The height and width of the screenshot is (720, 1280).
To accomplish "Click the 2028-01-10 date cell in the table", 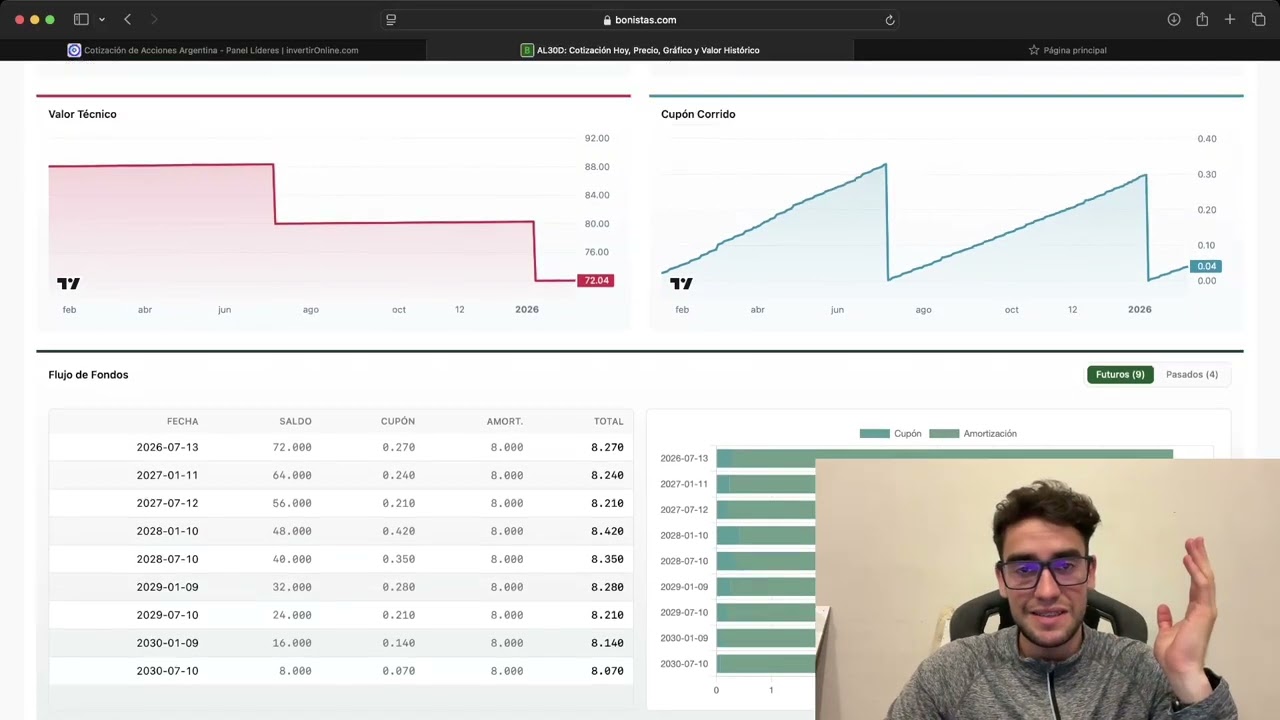I will point(167,532).
